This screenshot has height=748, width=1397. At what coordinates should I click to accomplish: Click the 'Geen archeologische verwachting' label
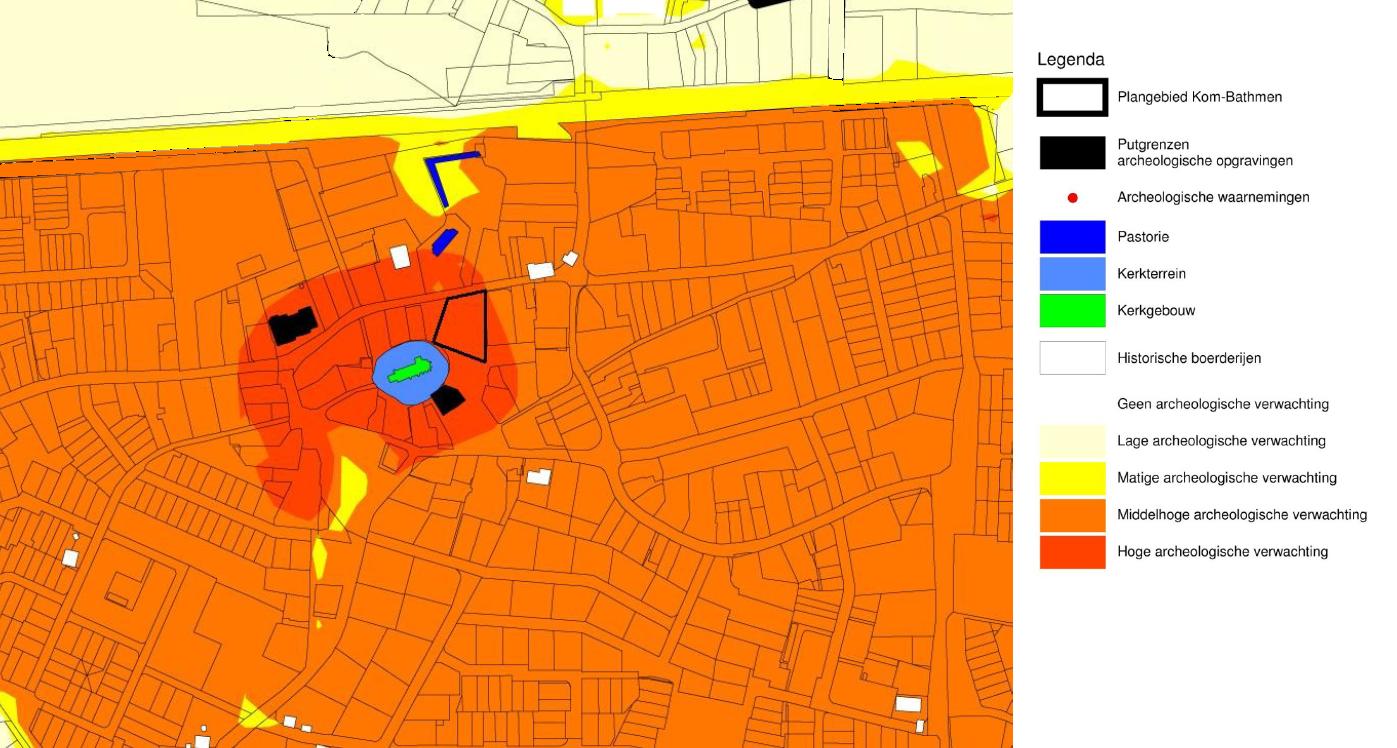(x=1223, y=404)
